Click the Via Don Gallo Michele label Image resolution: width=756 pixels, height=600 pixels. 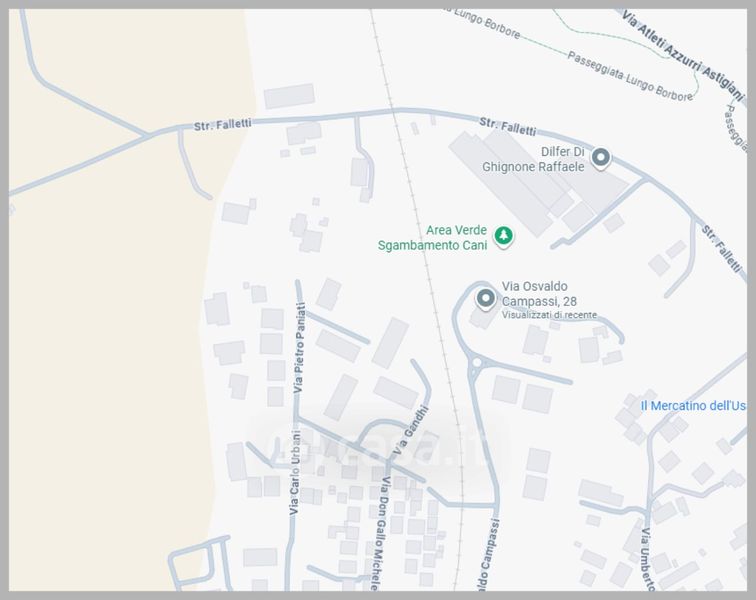tap(381, 533)
